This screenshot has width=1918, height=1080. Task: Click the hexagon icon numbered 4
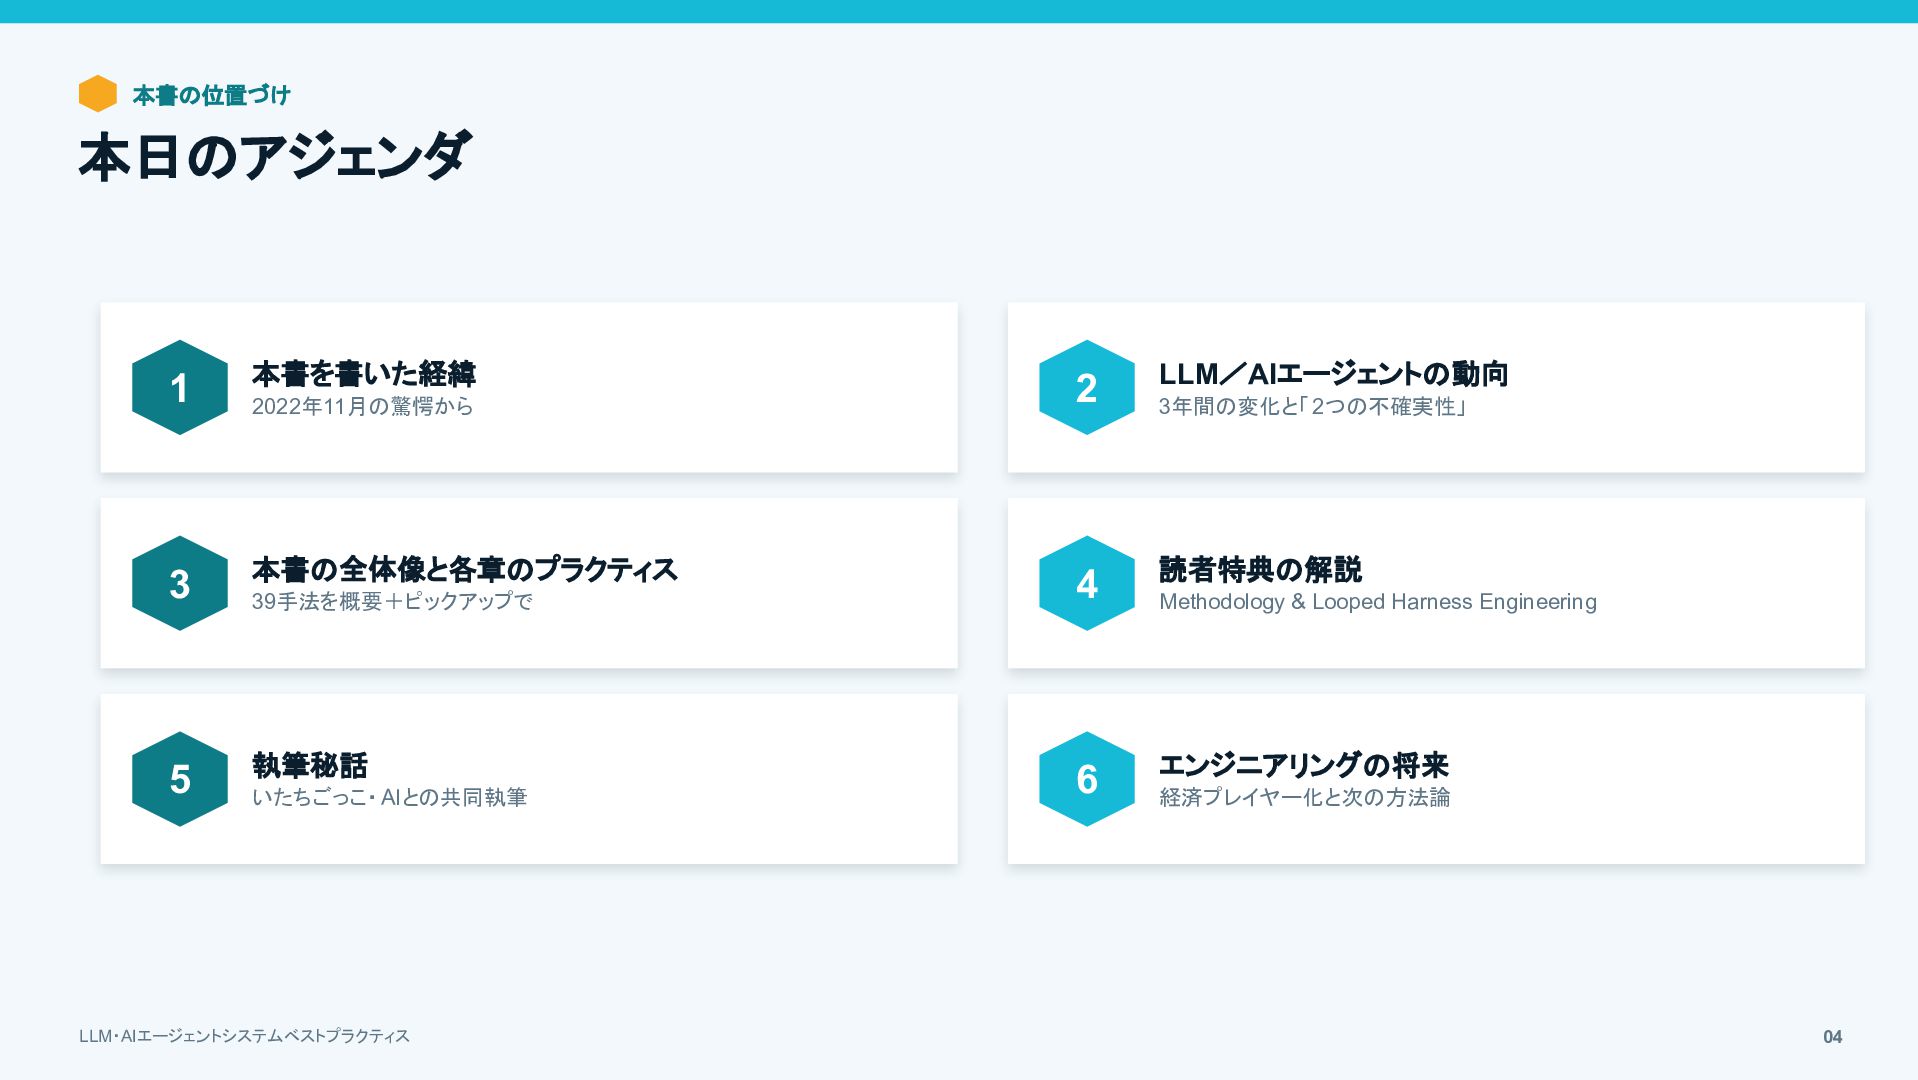point(1087,583)
